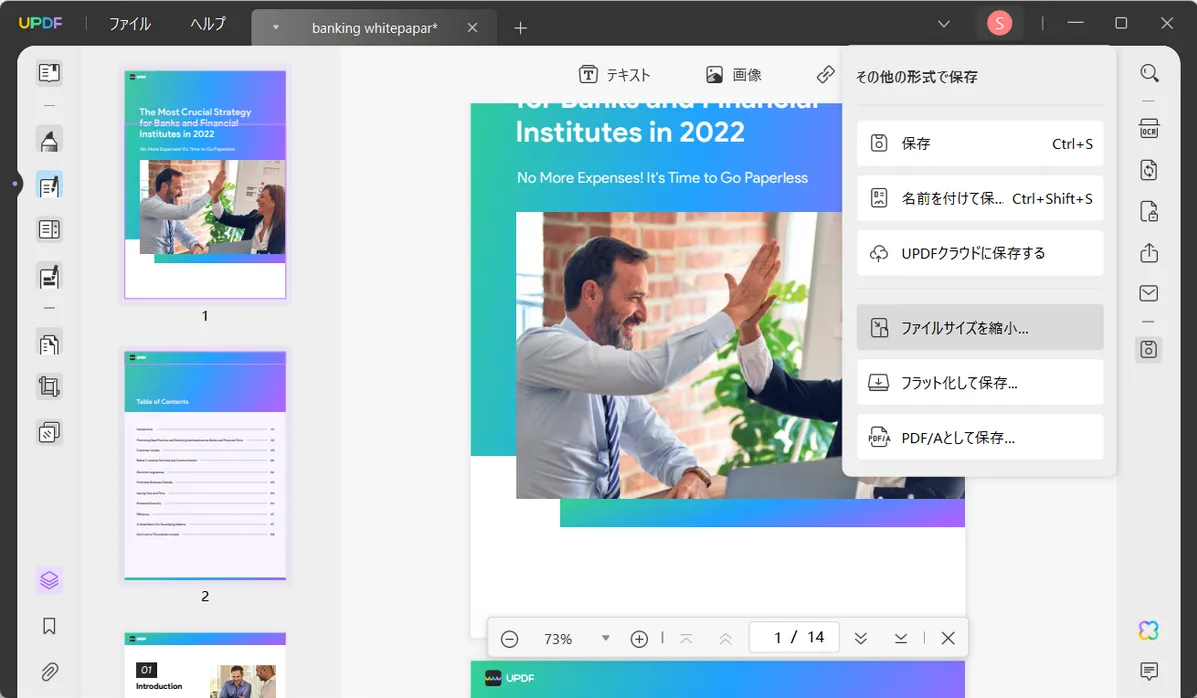Open the Organize Pages tool
Image resolution: width=1197 pixels, height=698 pixels.
pos(50,344)
